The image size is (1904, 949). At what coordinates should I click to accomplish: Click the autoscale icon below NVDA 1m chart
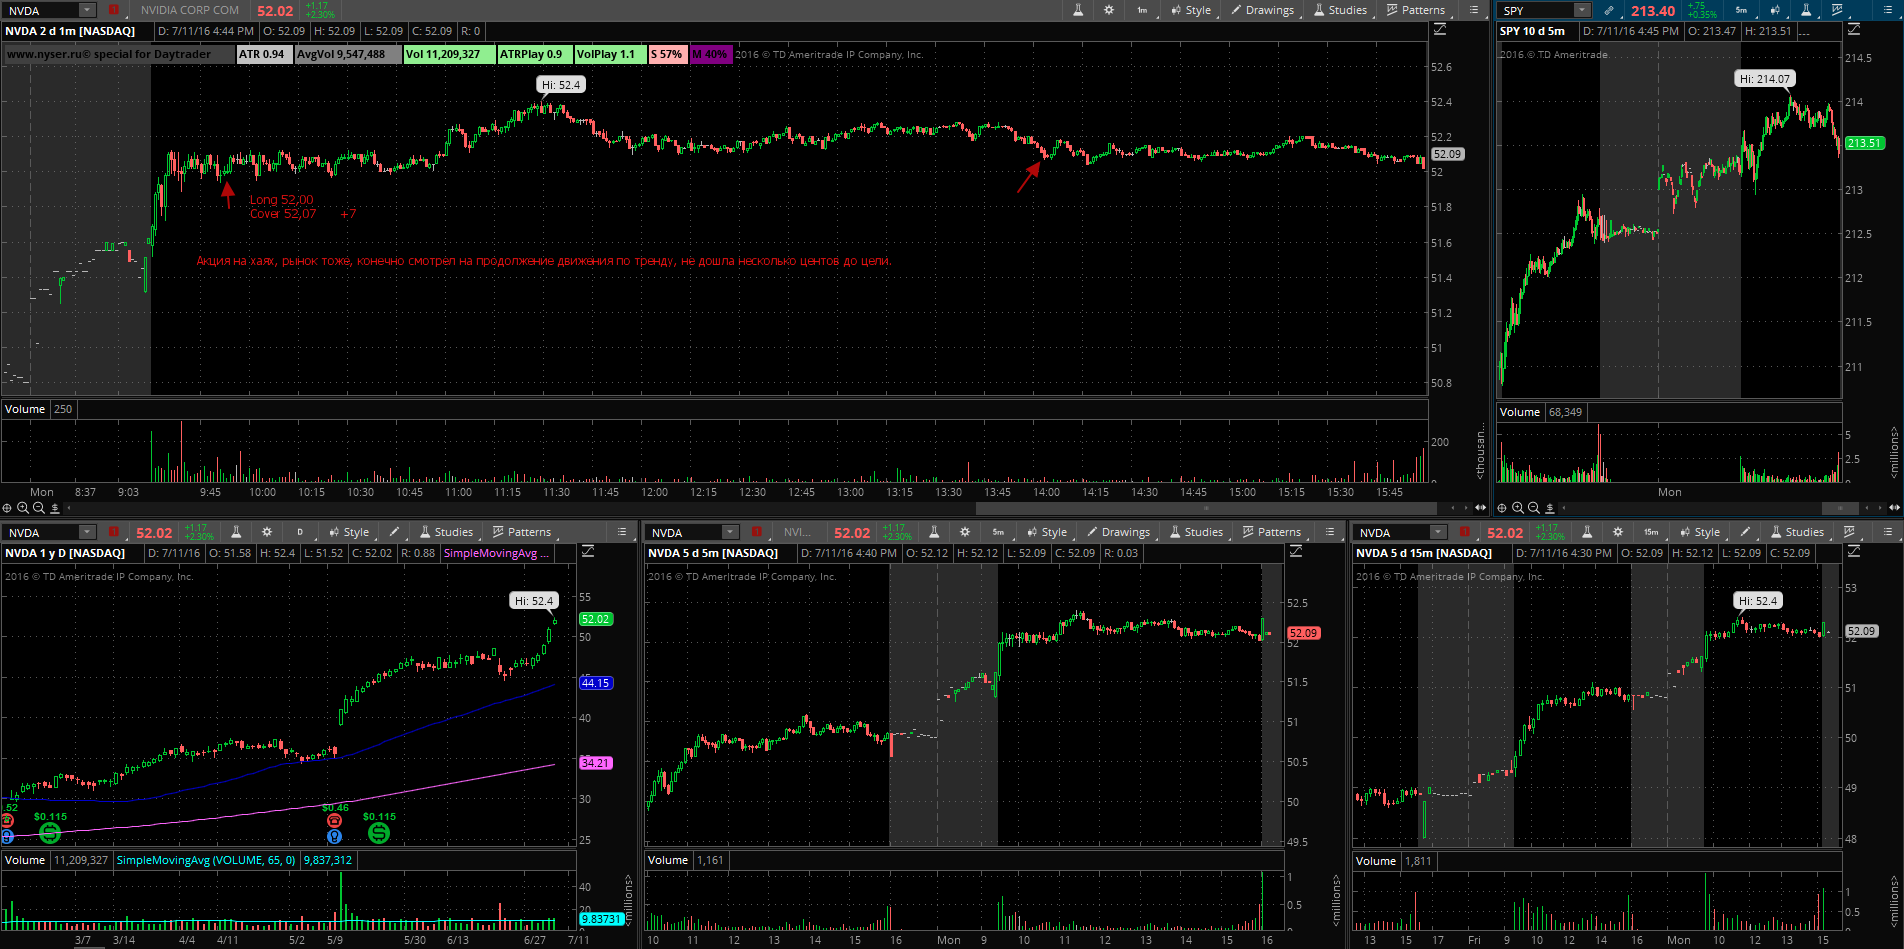[55, 508]
